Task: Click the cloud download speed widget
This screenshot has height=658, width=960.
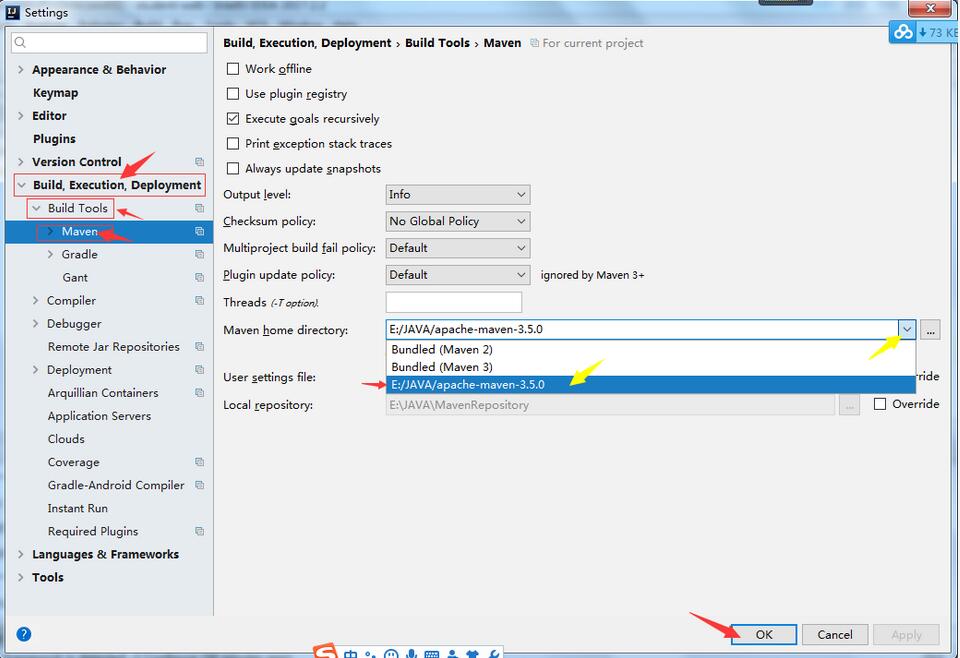Action: [923, 32]
